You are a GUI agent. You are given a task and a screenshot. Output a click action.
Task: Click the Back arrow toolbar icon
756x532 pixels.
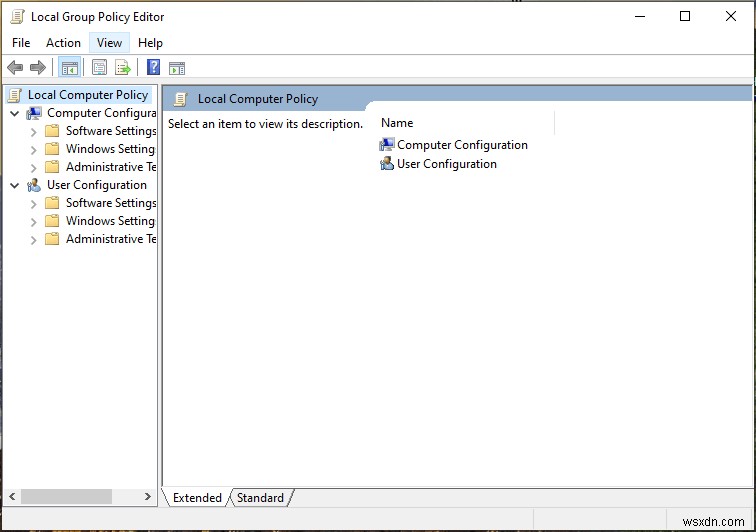(x=15, y=68)
